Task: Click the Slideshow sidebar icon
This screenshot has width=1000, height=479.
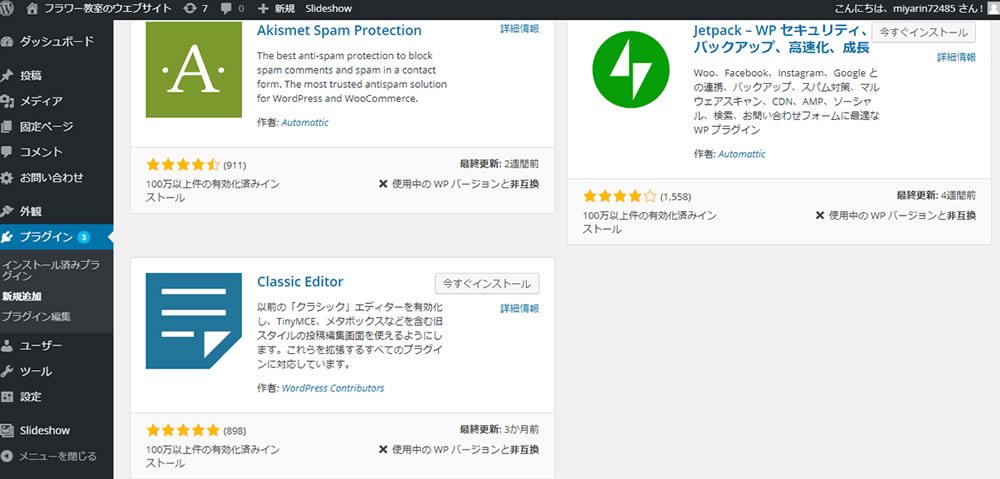Action: tap(7, 431)
